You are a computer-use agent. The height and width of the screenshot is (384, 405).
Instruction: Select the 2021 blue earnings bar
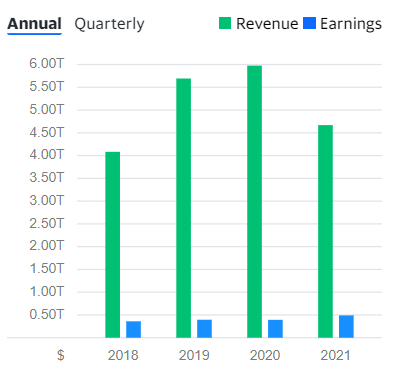[346, 326]
